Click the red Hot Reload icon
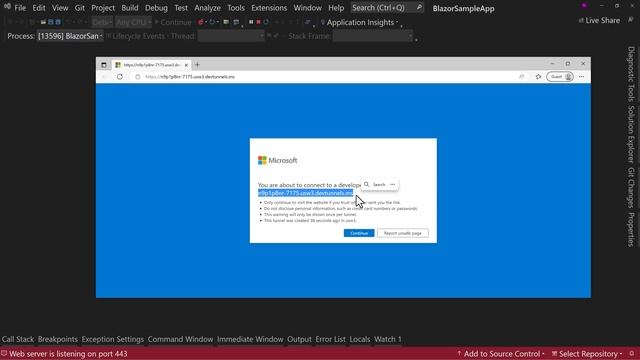 (x=200, y=22)
